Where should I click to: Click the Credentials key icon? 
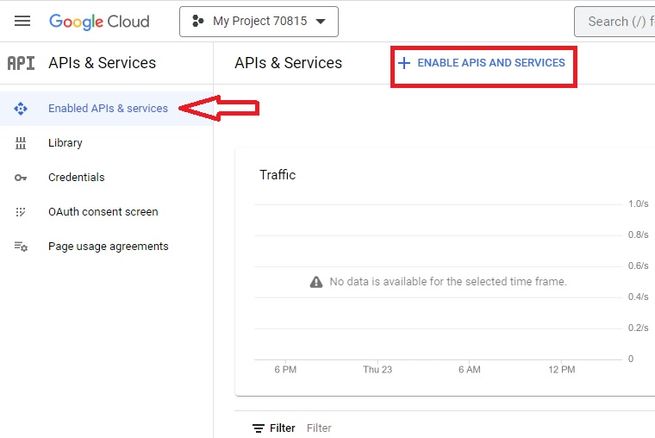pyautogui.click(x=21, y=177)
